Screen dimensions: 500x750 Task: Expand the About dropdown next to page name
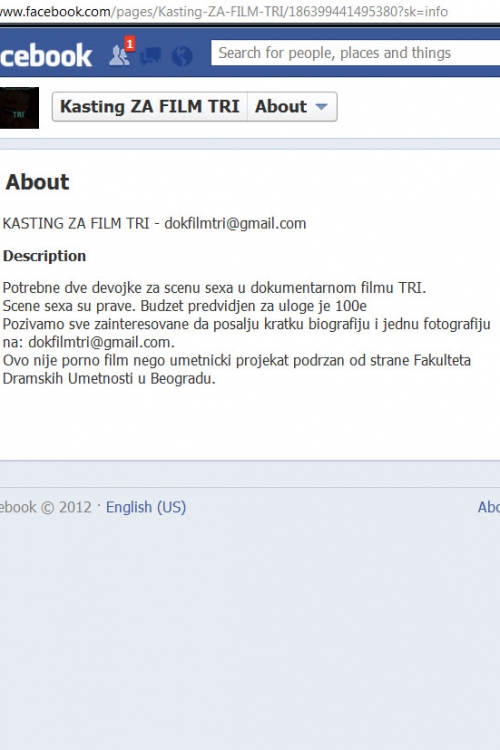click(x=292, y=106)
